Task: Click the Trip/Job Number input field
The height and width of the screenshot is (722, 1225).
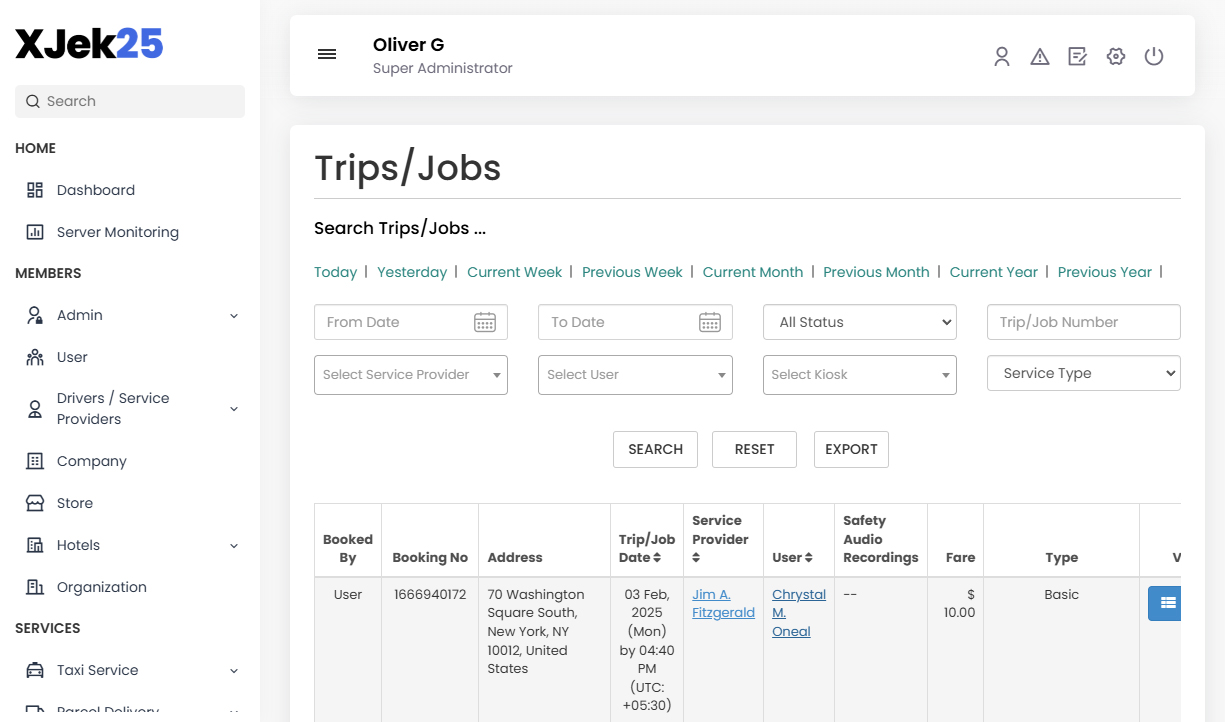Action: pos(1083,321)
